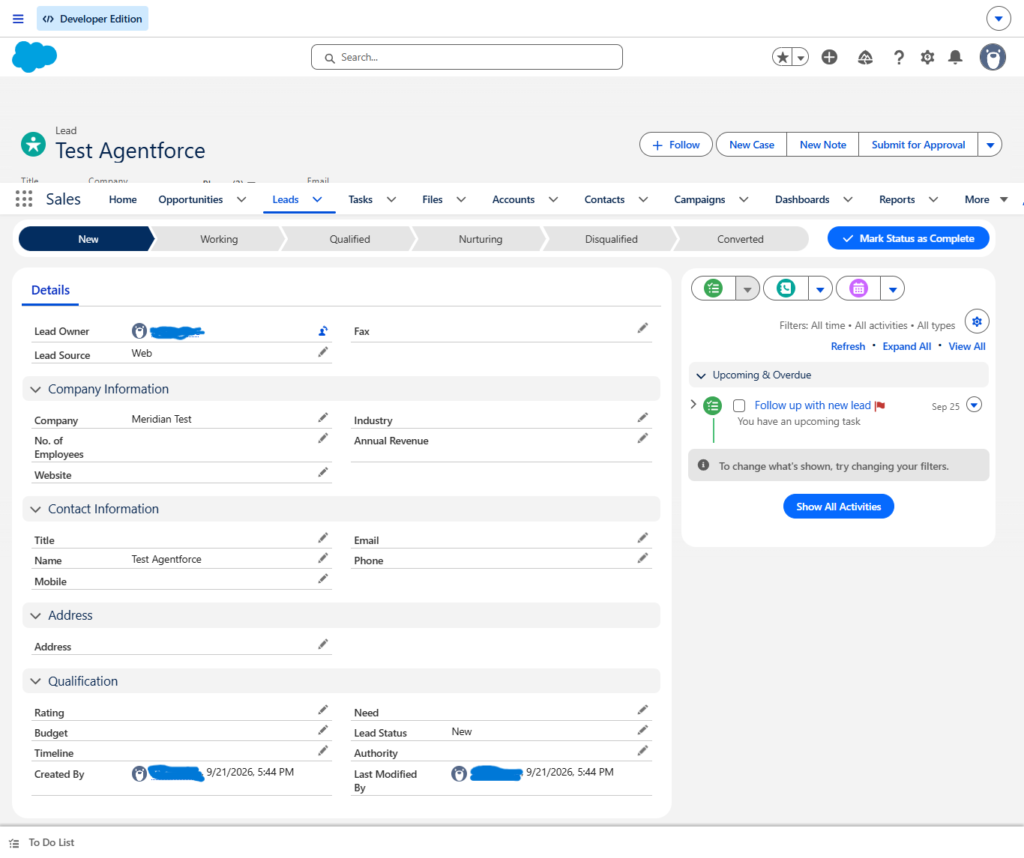This screenshot has height=858, width=1024.
Task: Click the Favorites star icon
Action: pyautogui.click(x=782, y=57)
